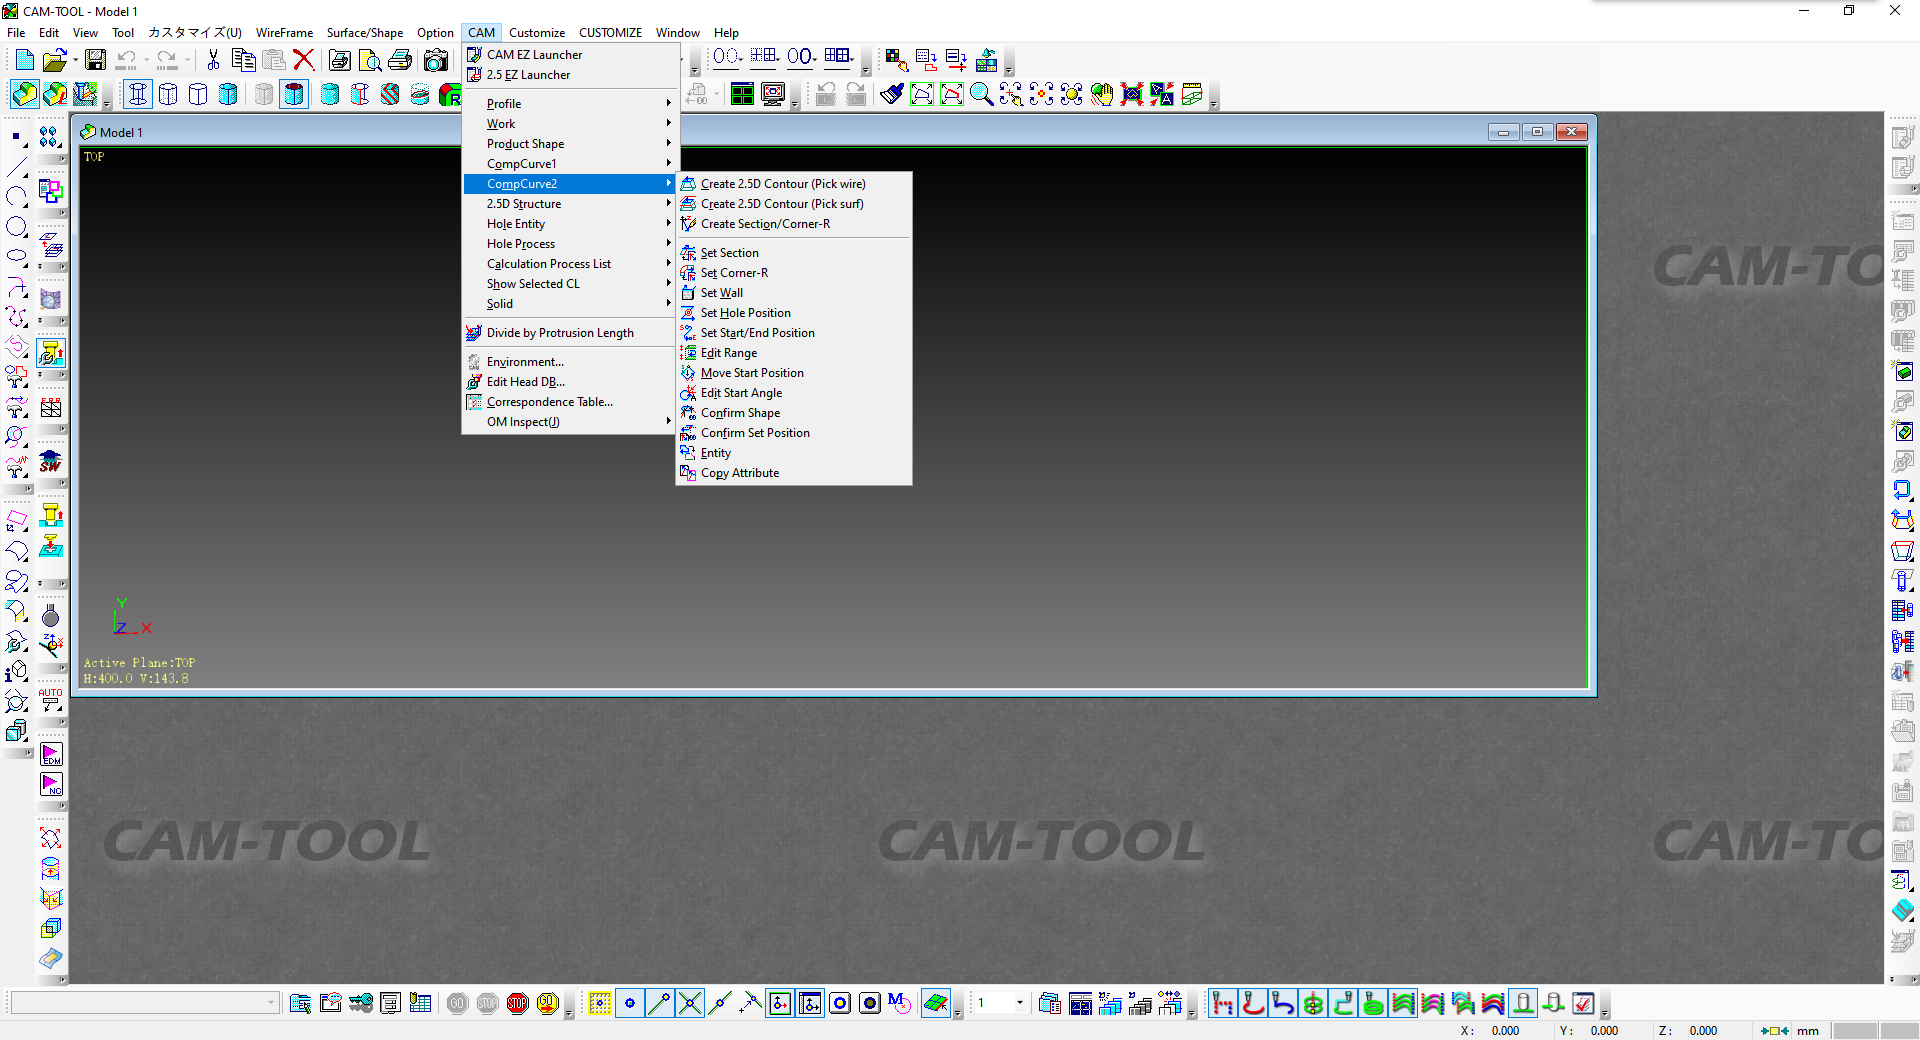Click the green surface color icon in bottom toolbar
This screenshot has width=1920, height=1040.
936,1003
